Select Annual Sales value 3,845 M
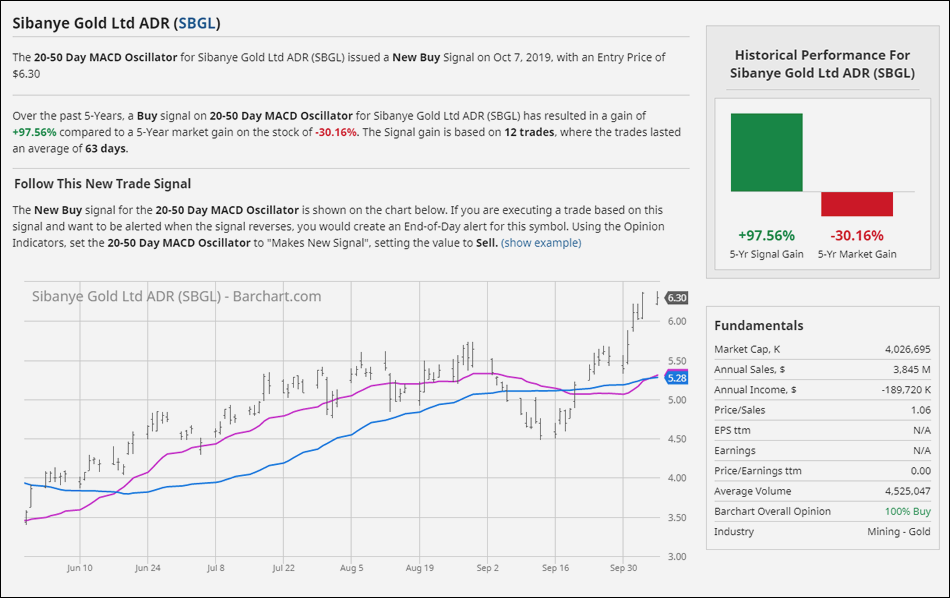The image size is (950, 598). coord(912,370)
